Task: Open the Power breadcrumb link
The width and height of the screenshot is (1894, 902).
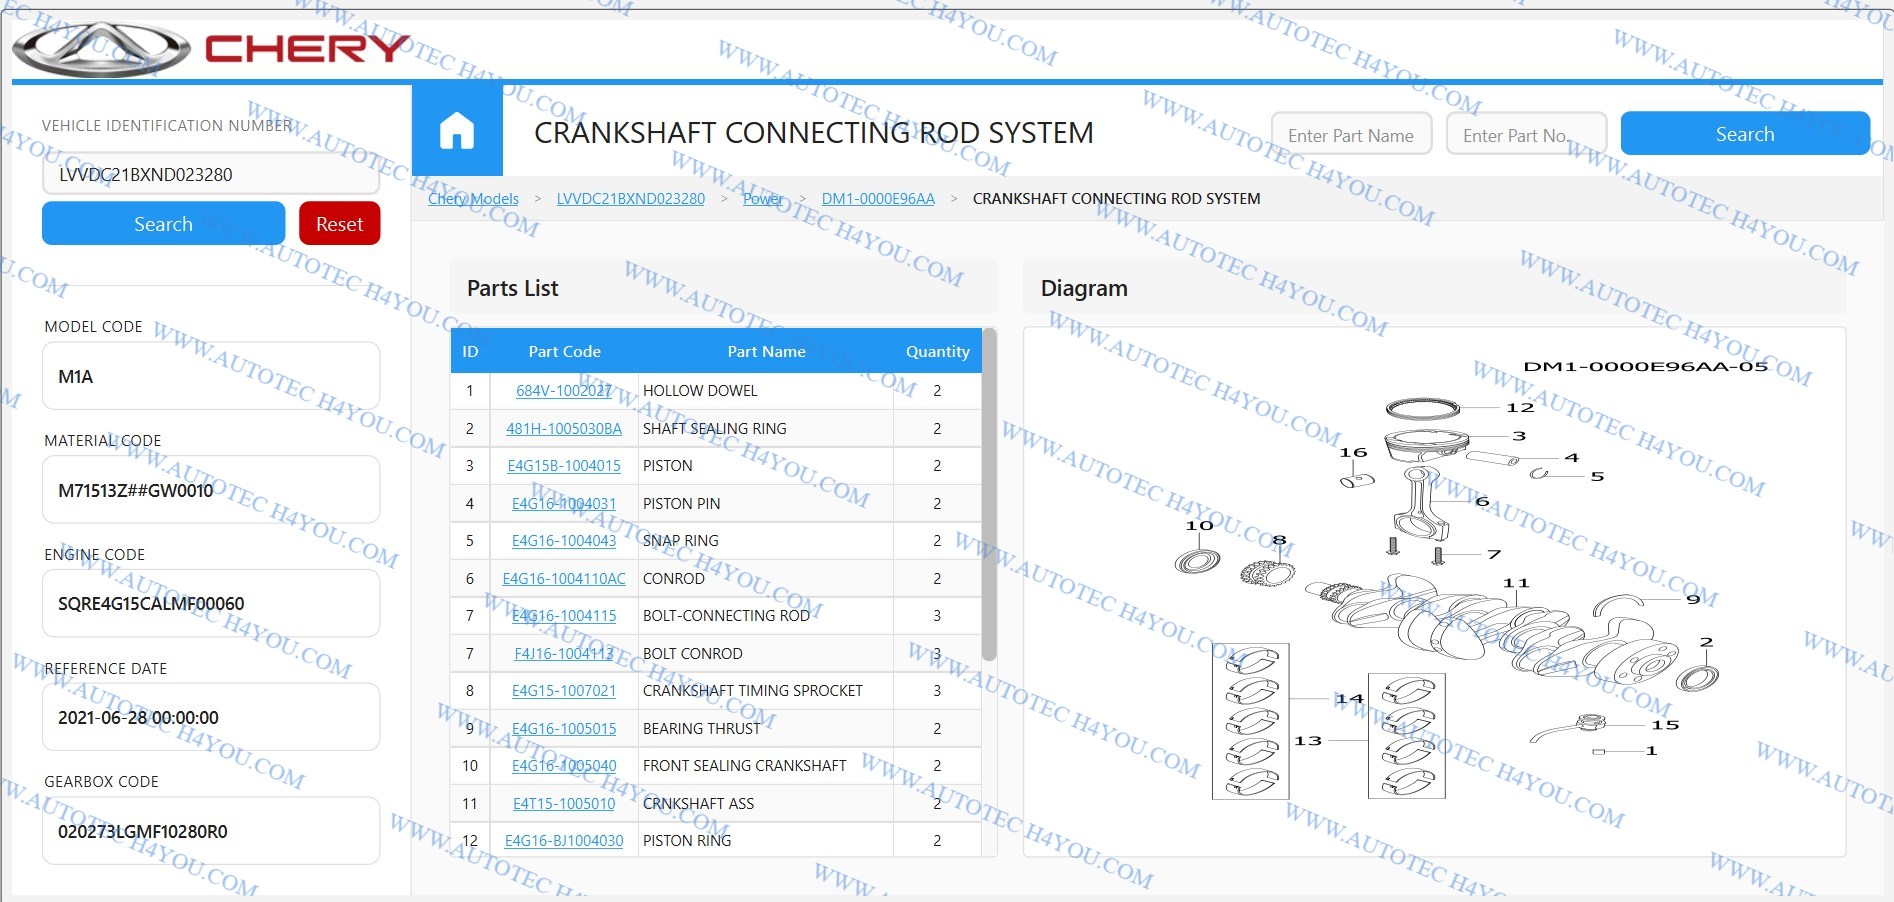Action: [x=763, y=199]
